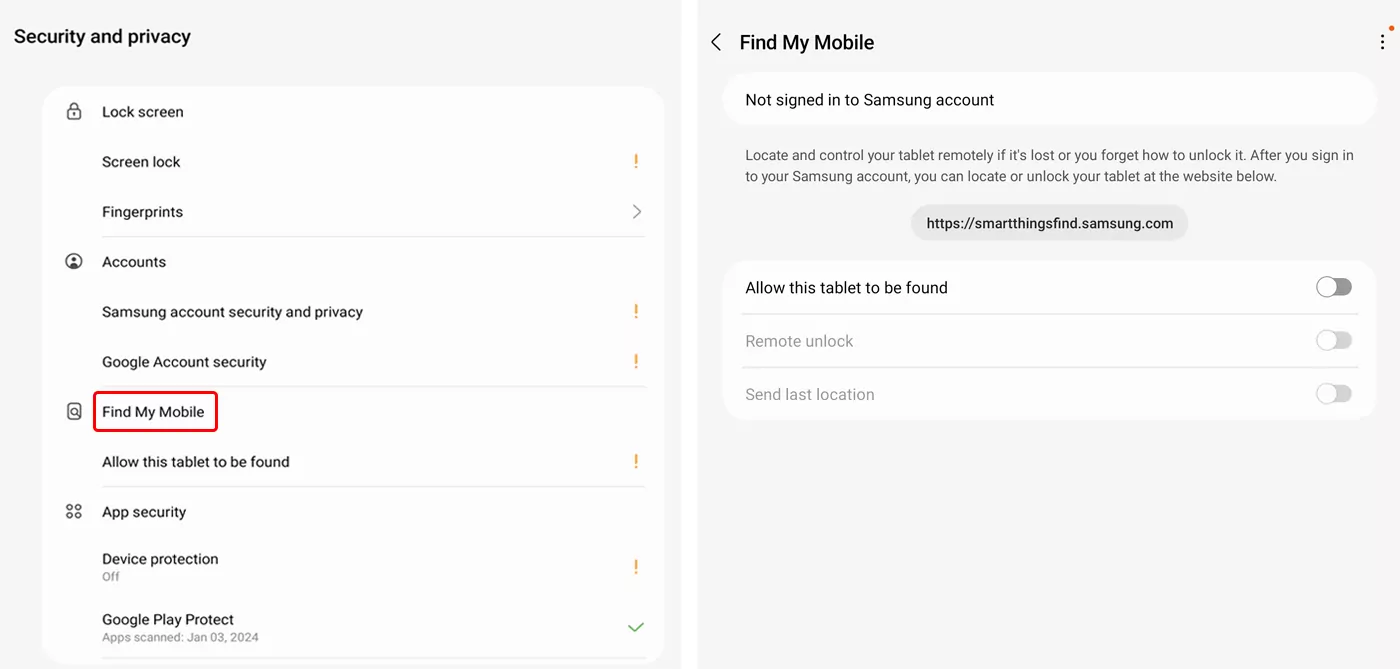Open the Fingerprints chevron arrow
The height and width of the screenshot is (669, 1400).
[637, 211]
